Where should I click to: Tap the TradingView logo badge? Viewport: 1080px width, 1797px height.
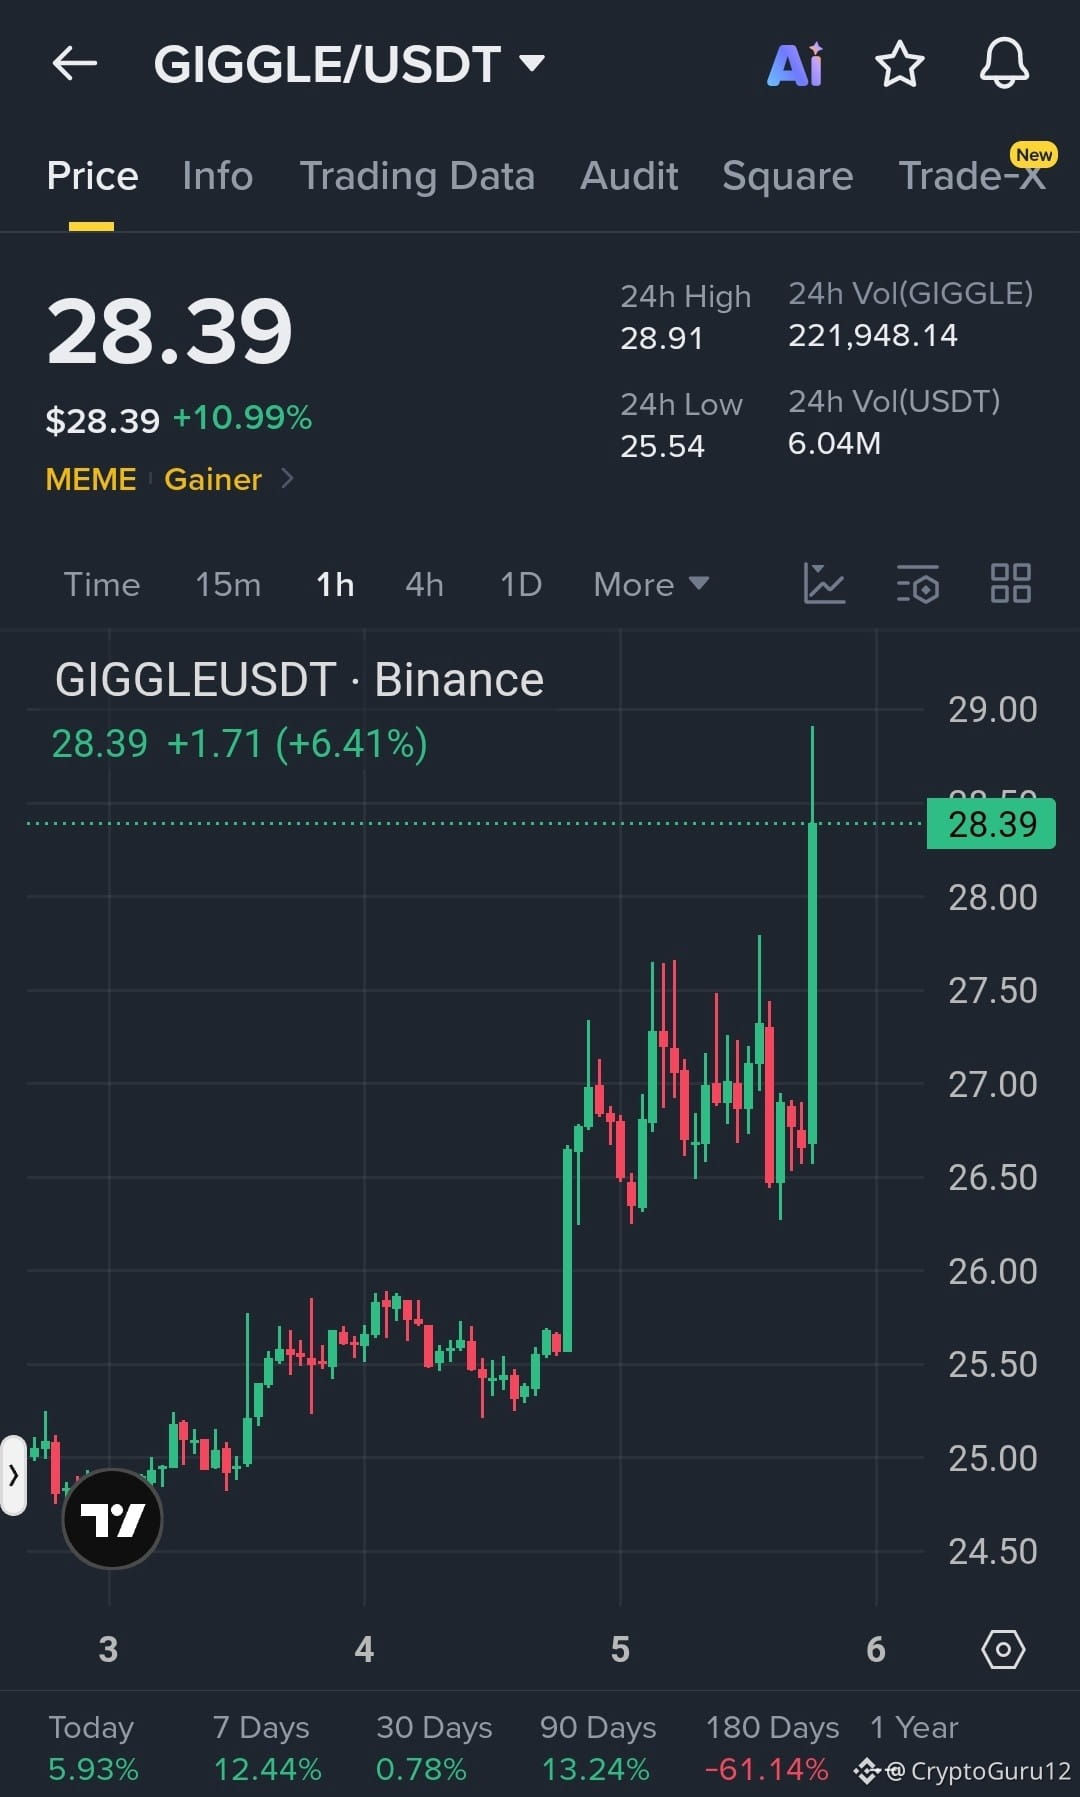pos(112,1519)
